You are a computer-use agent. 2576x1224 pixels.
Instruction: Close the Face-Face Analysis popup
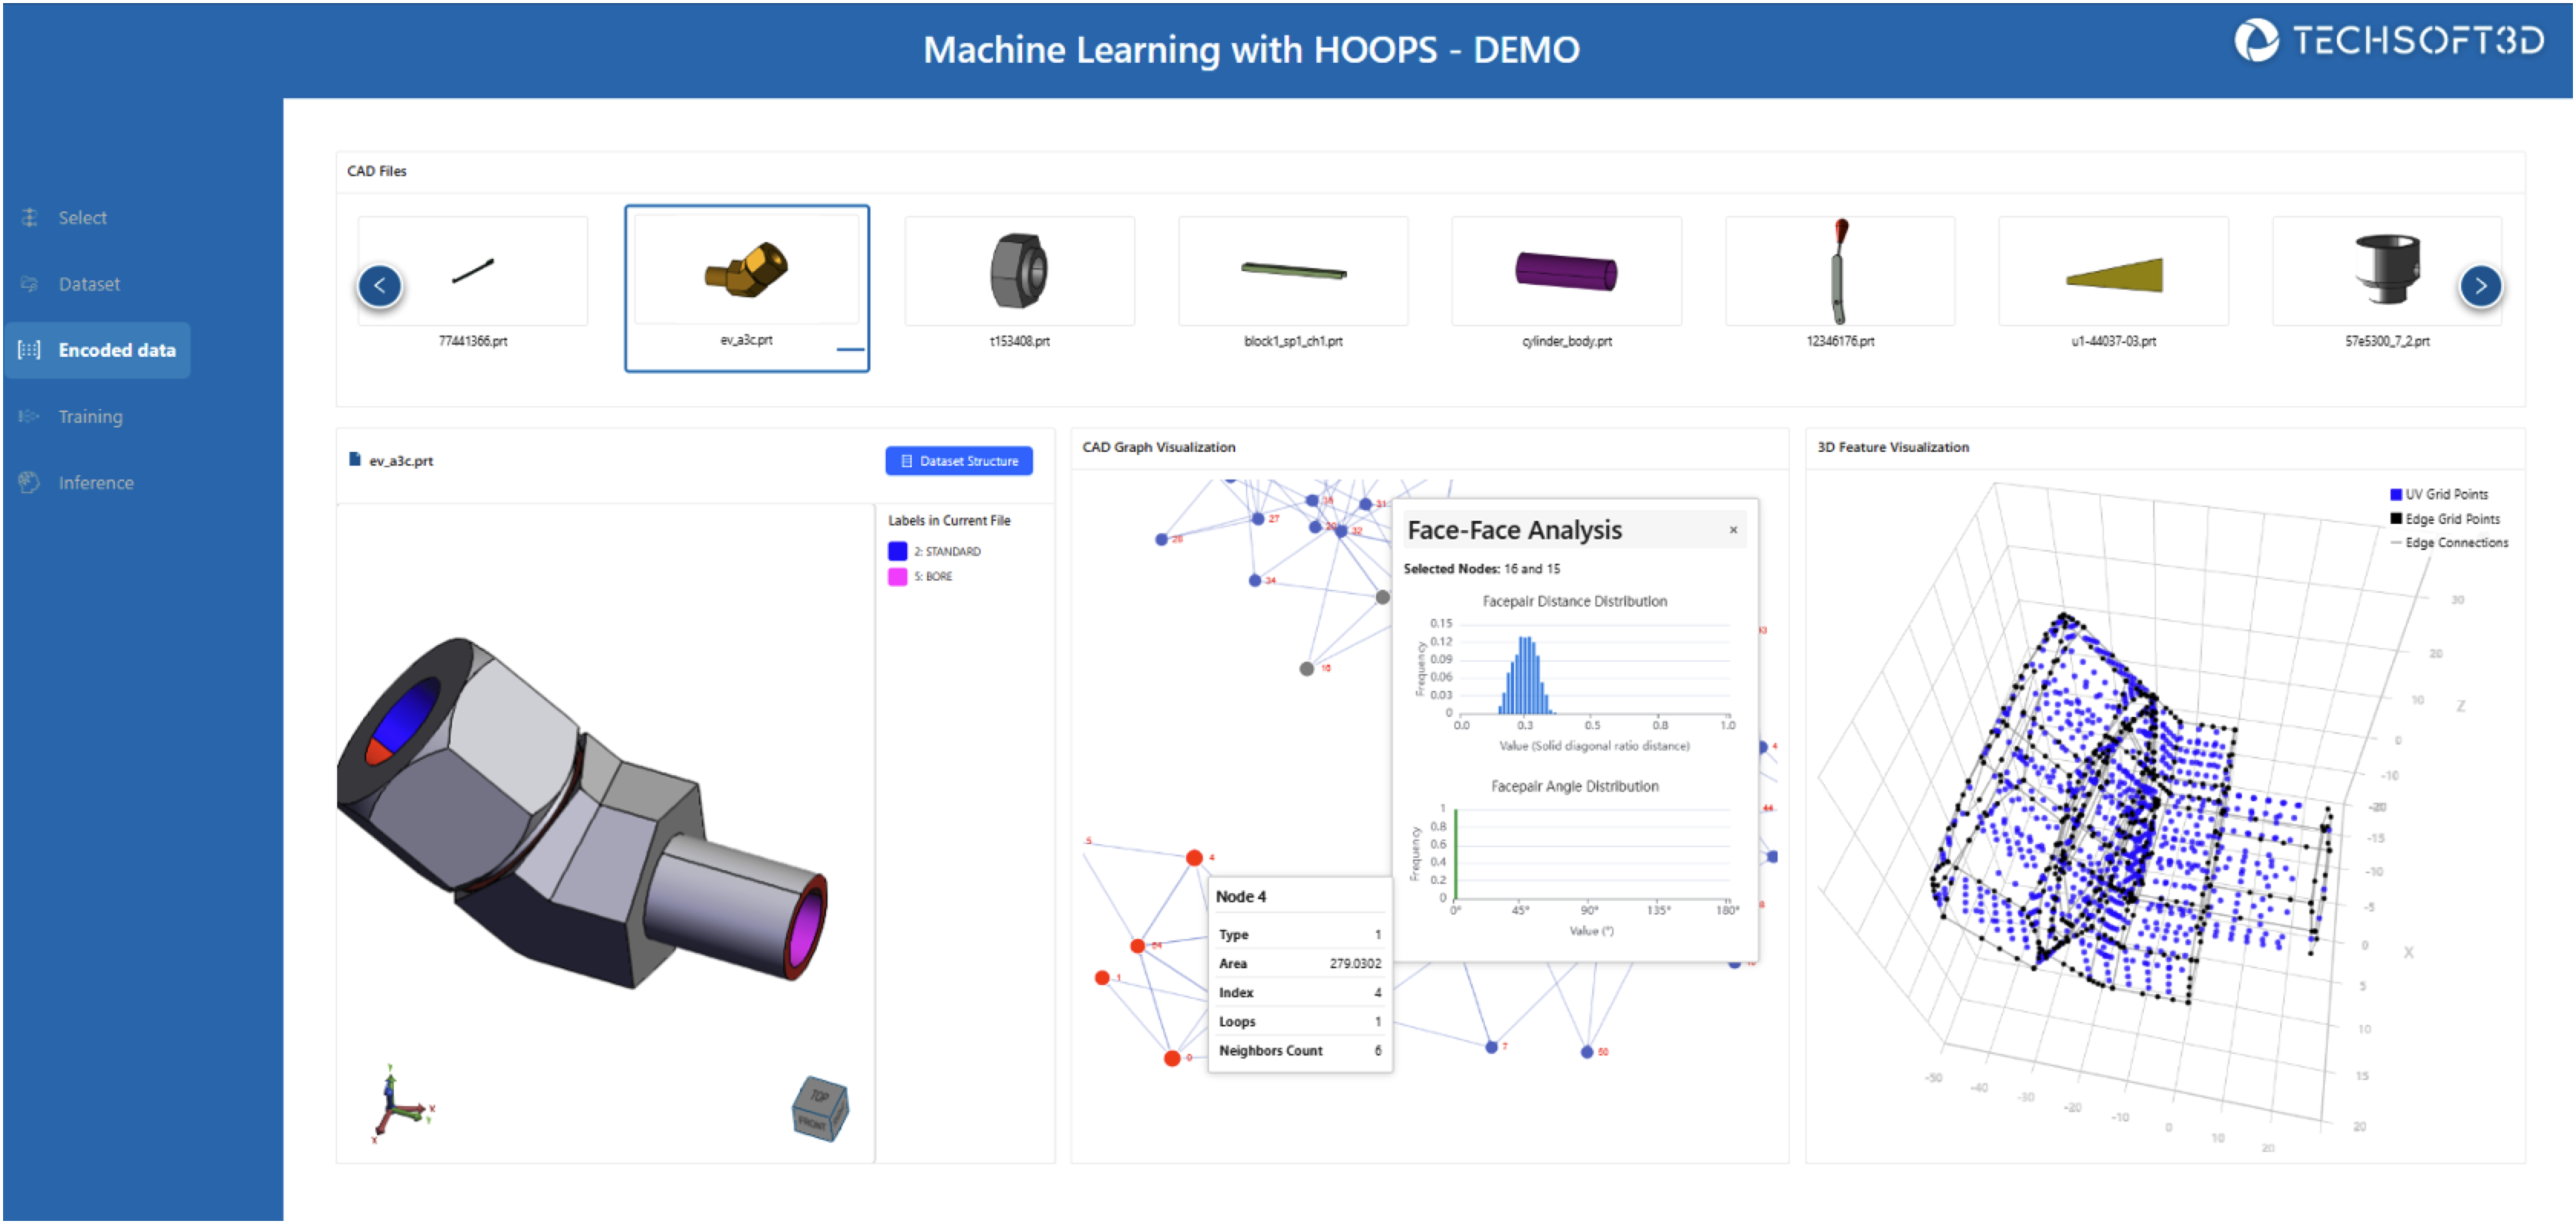coord(1733,530)
